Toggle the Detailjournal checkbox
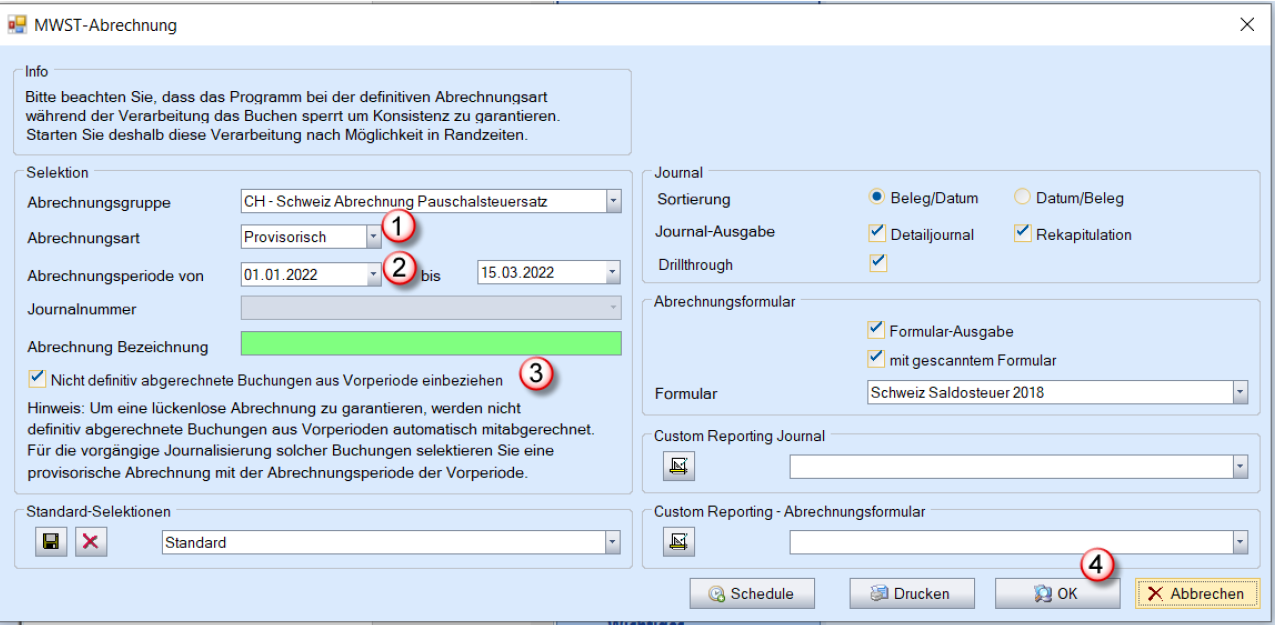Image resolution: width=1275 pixels, height=625 pixels. tap(877, 233)
